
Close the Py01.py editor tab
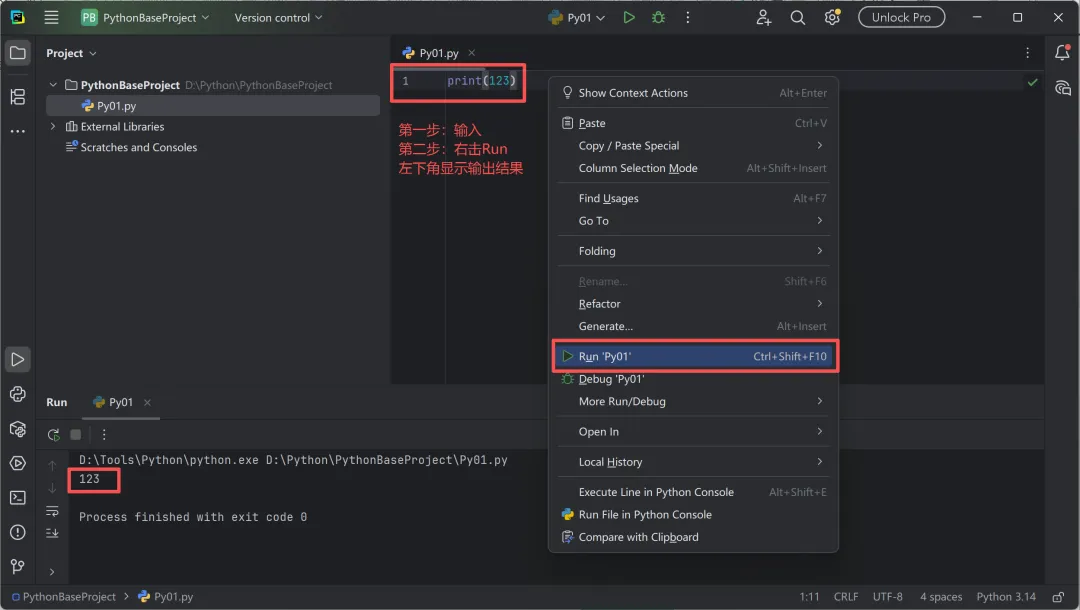(472, 53)
